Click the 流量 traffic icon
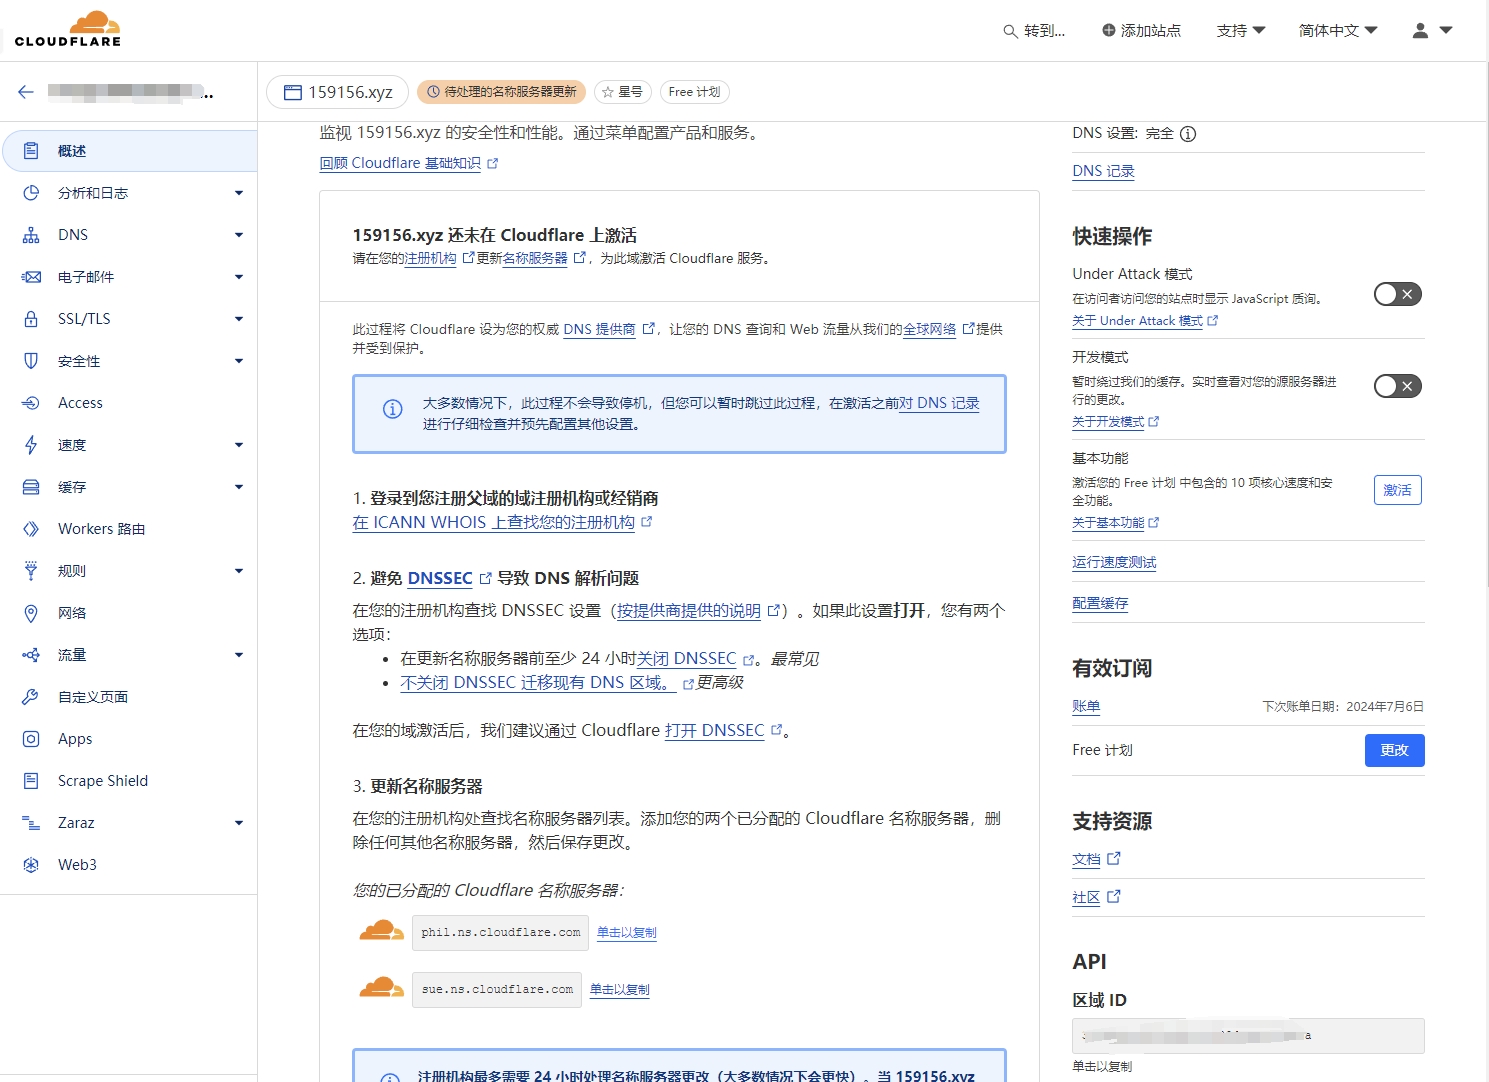The width and height of the screenshot is (1489, 1082). [x=31, y=655]
